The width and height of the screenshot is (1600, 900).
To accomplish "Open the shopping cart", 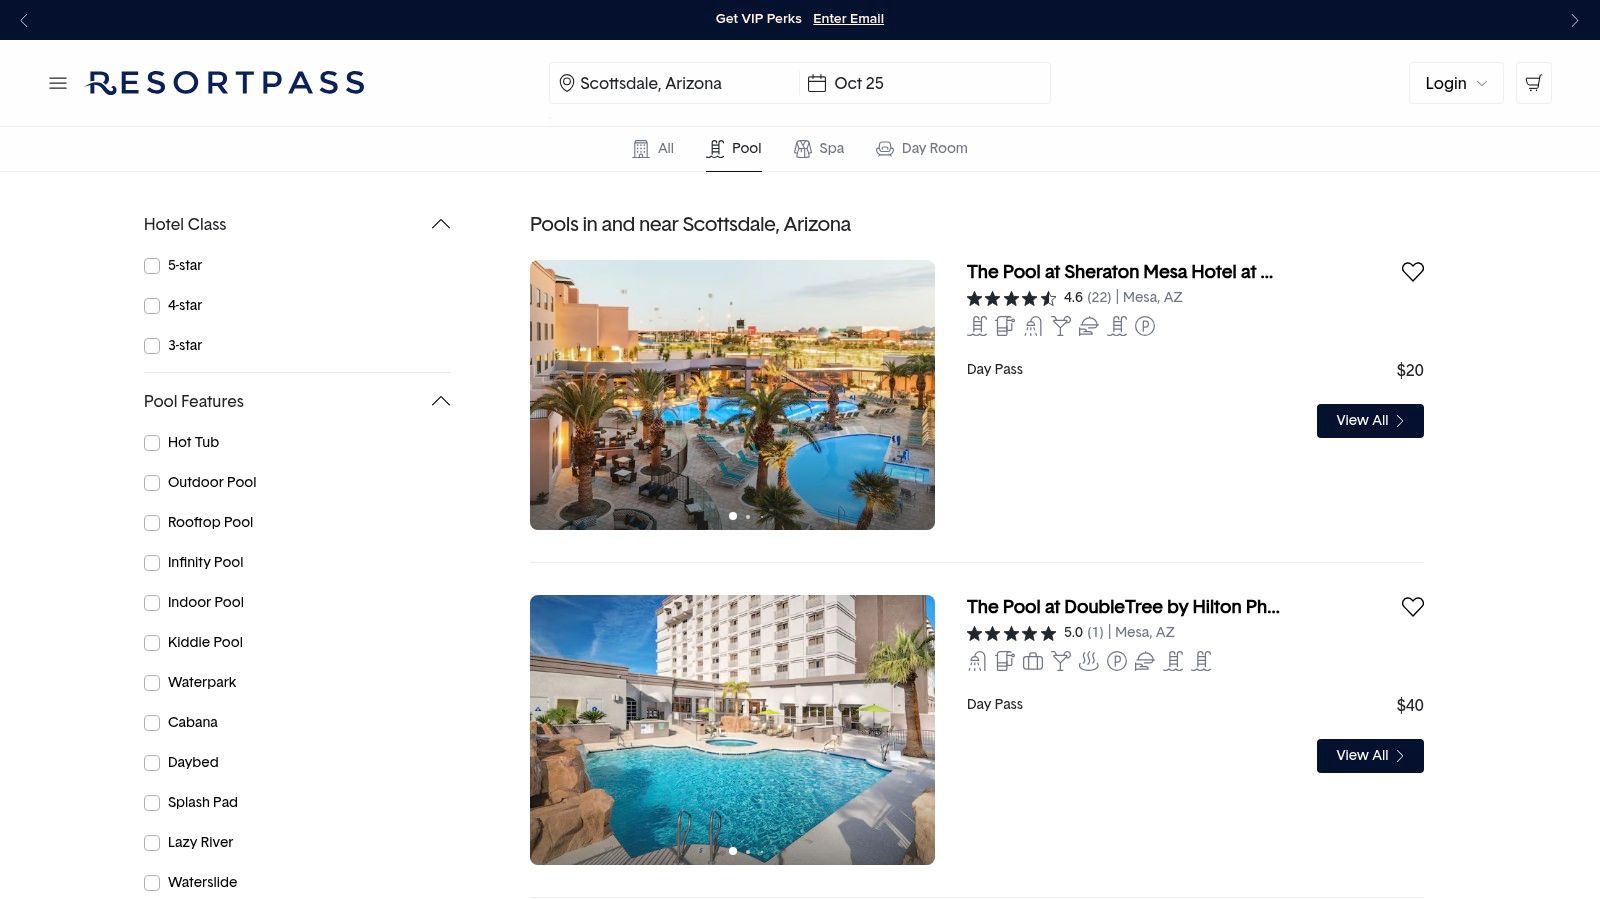I will pos(1533,83).
